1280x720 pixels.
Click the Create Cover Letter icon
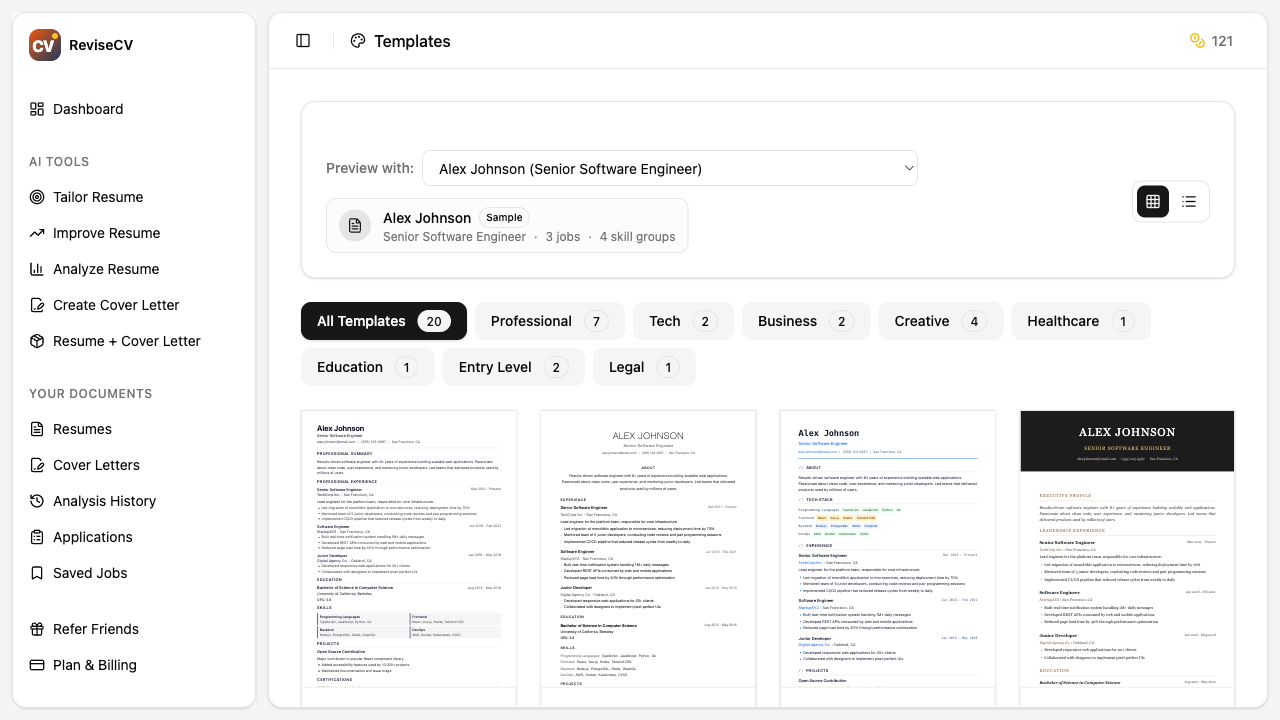click(x=34, y=305)
